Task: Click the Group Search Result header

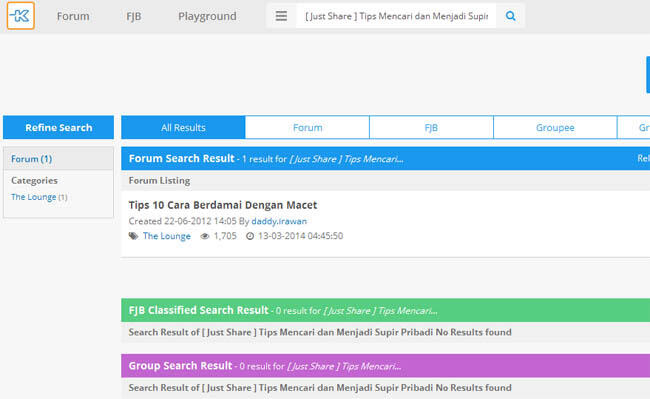Action: pos(180,365)
